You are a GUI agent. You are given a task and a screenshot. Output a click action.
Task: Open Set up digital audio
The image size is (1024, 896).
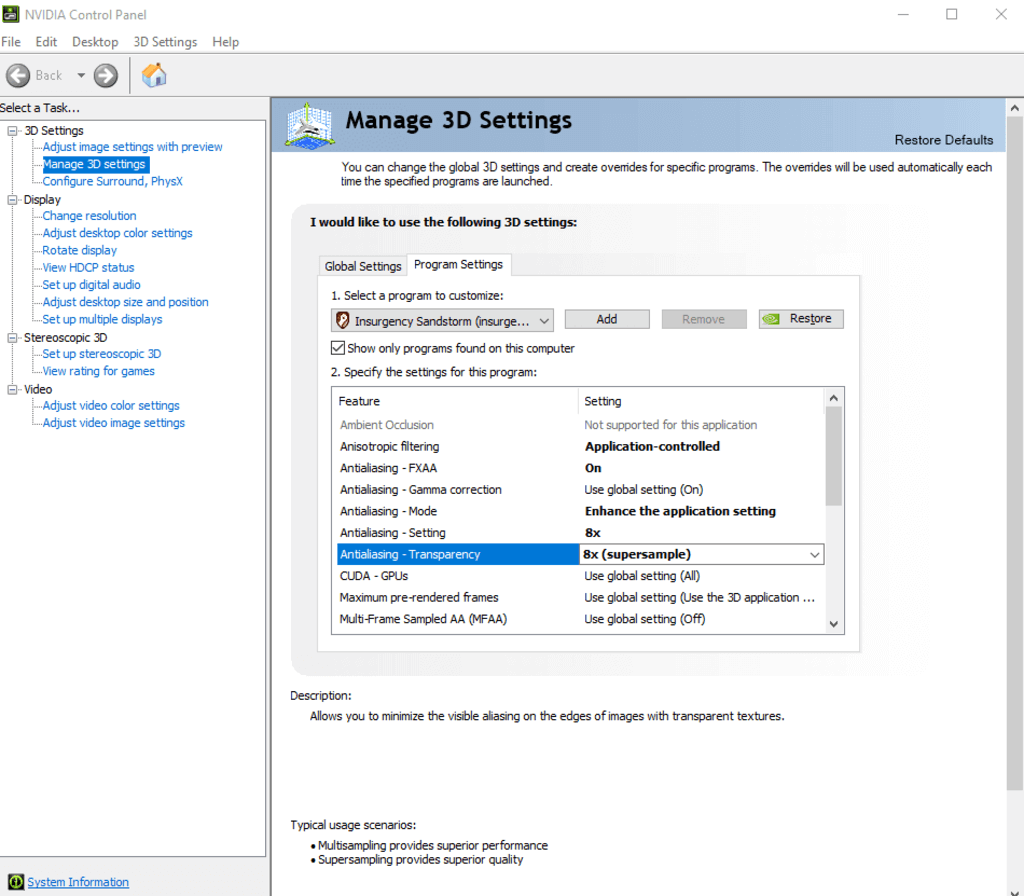(x=91, y=285)
